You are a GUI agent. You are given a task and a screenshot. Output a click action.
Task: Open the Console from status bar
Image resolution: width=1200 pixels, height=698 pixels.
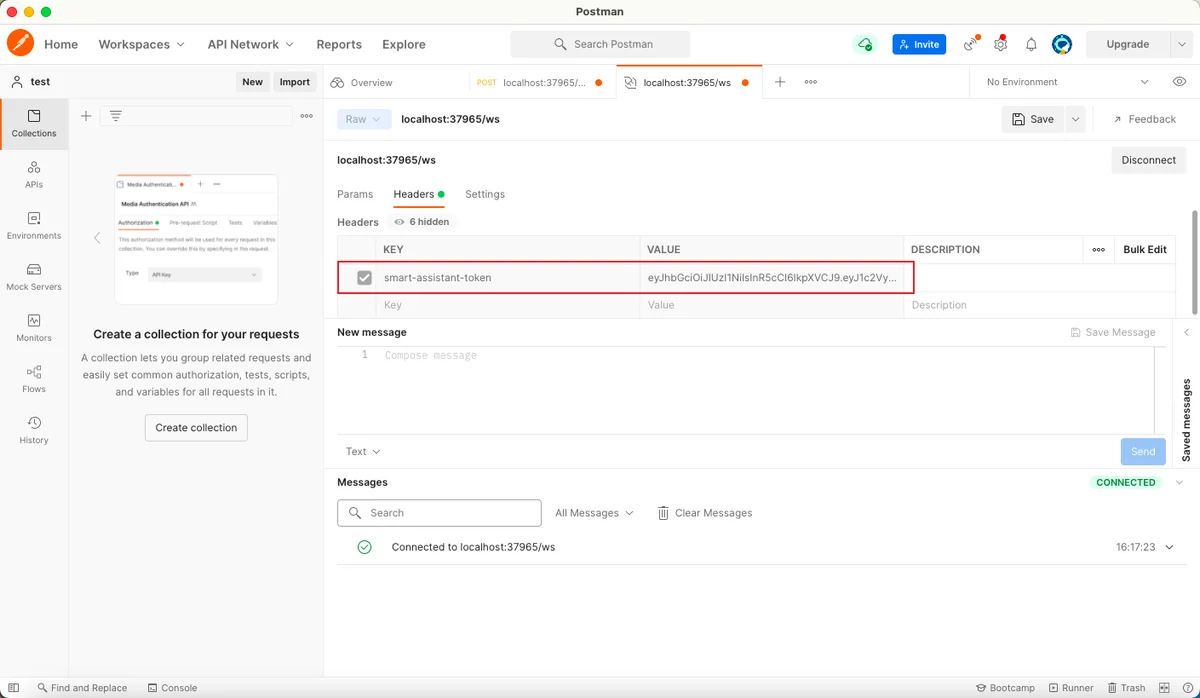click(x=172, y=688)
